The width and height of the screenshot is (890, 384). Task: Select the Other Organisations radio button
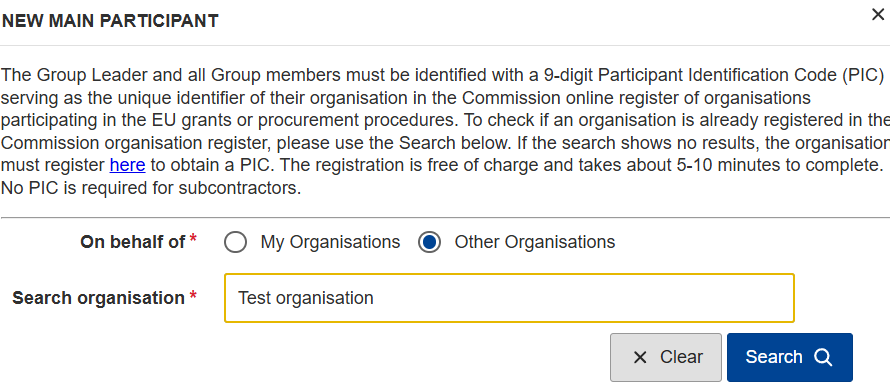(429, 243)
